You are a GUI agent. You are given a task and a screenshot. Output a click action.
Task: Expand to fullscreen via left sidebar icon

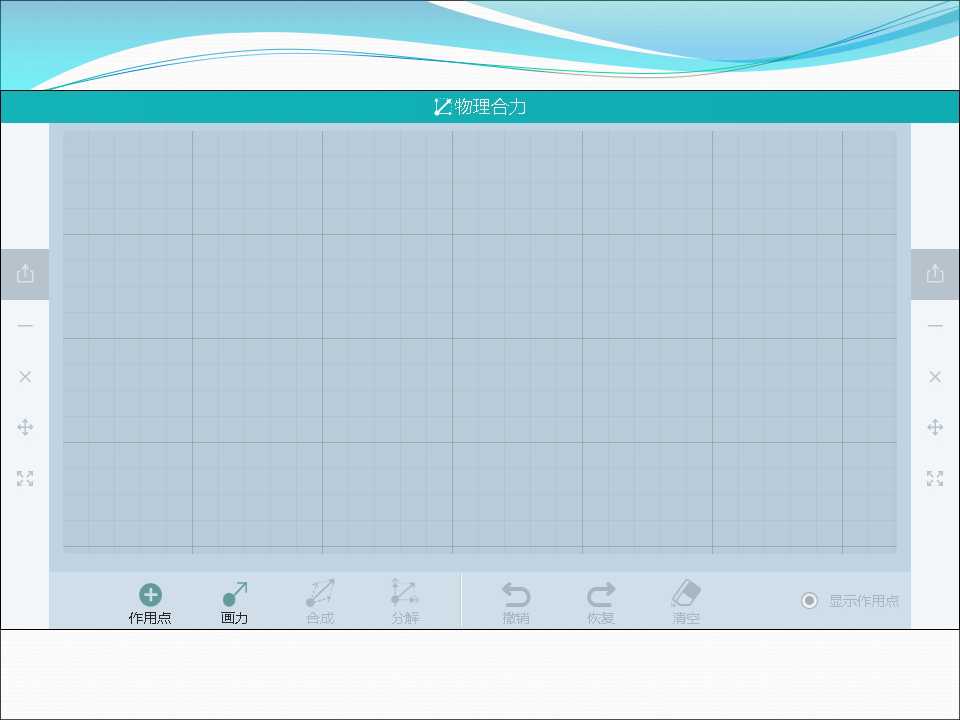pos(25,478)
